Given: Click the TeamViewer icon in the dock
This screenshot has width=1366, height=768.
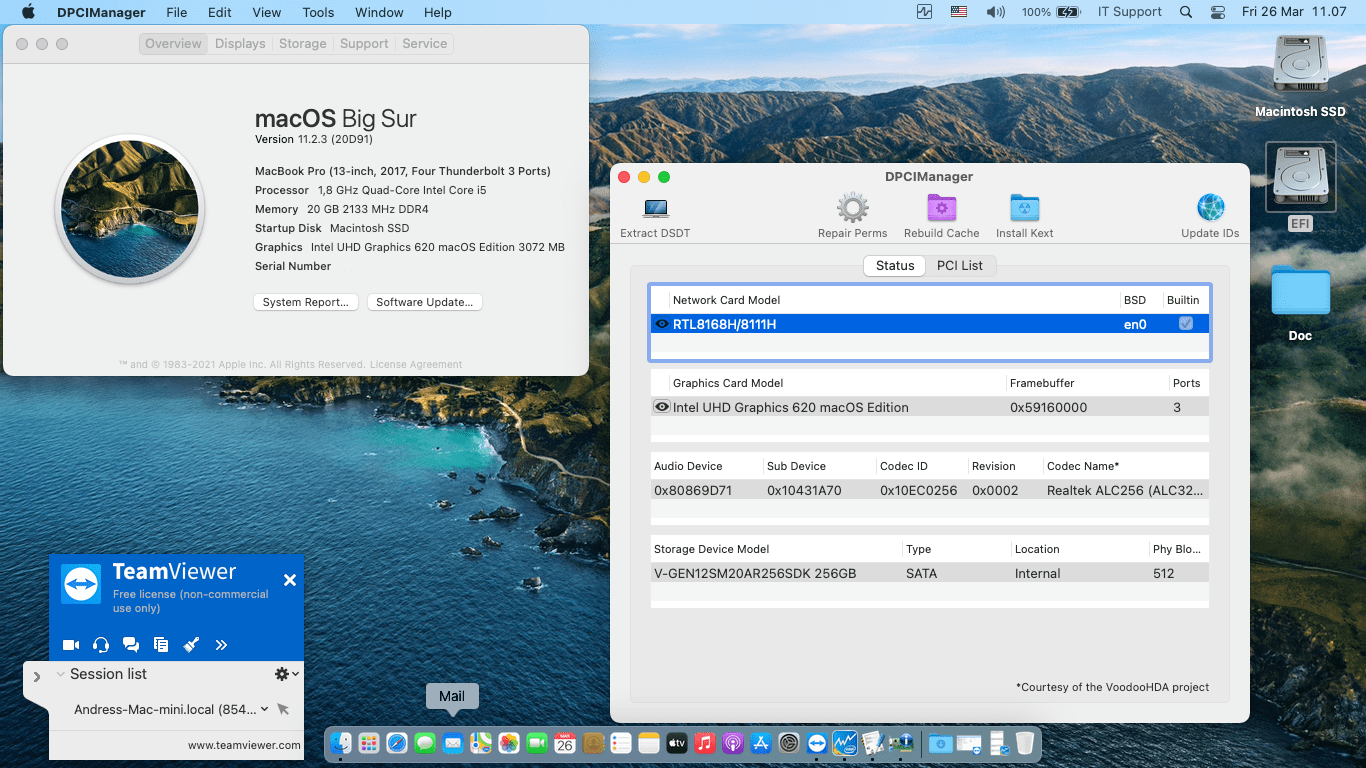Looking at the screenshot, I should (x=817, y=743).
